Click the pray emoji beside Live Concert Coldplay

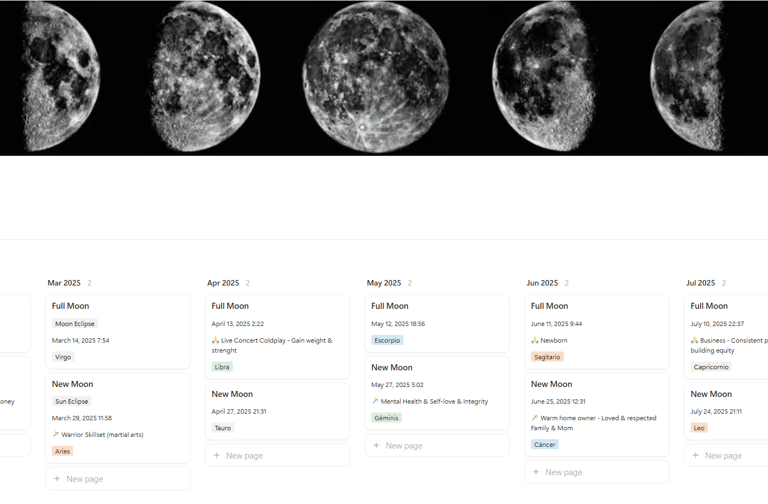click(215, 340)
